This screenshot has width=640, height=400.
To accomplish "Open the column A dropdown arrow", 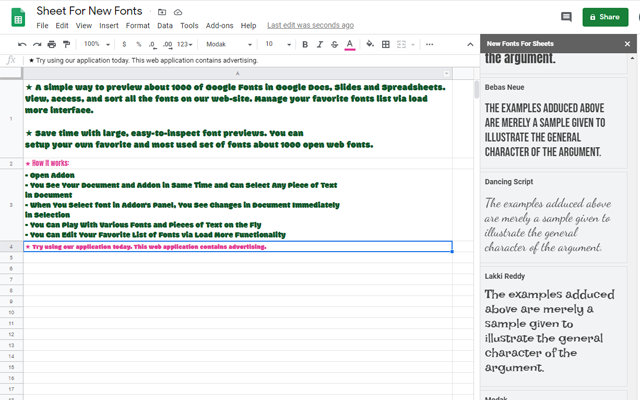I will [x=447, y=73].
